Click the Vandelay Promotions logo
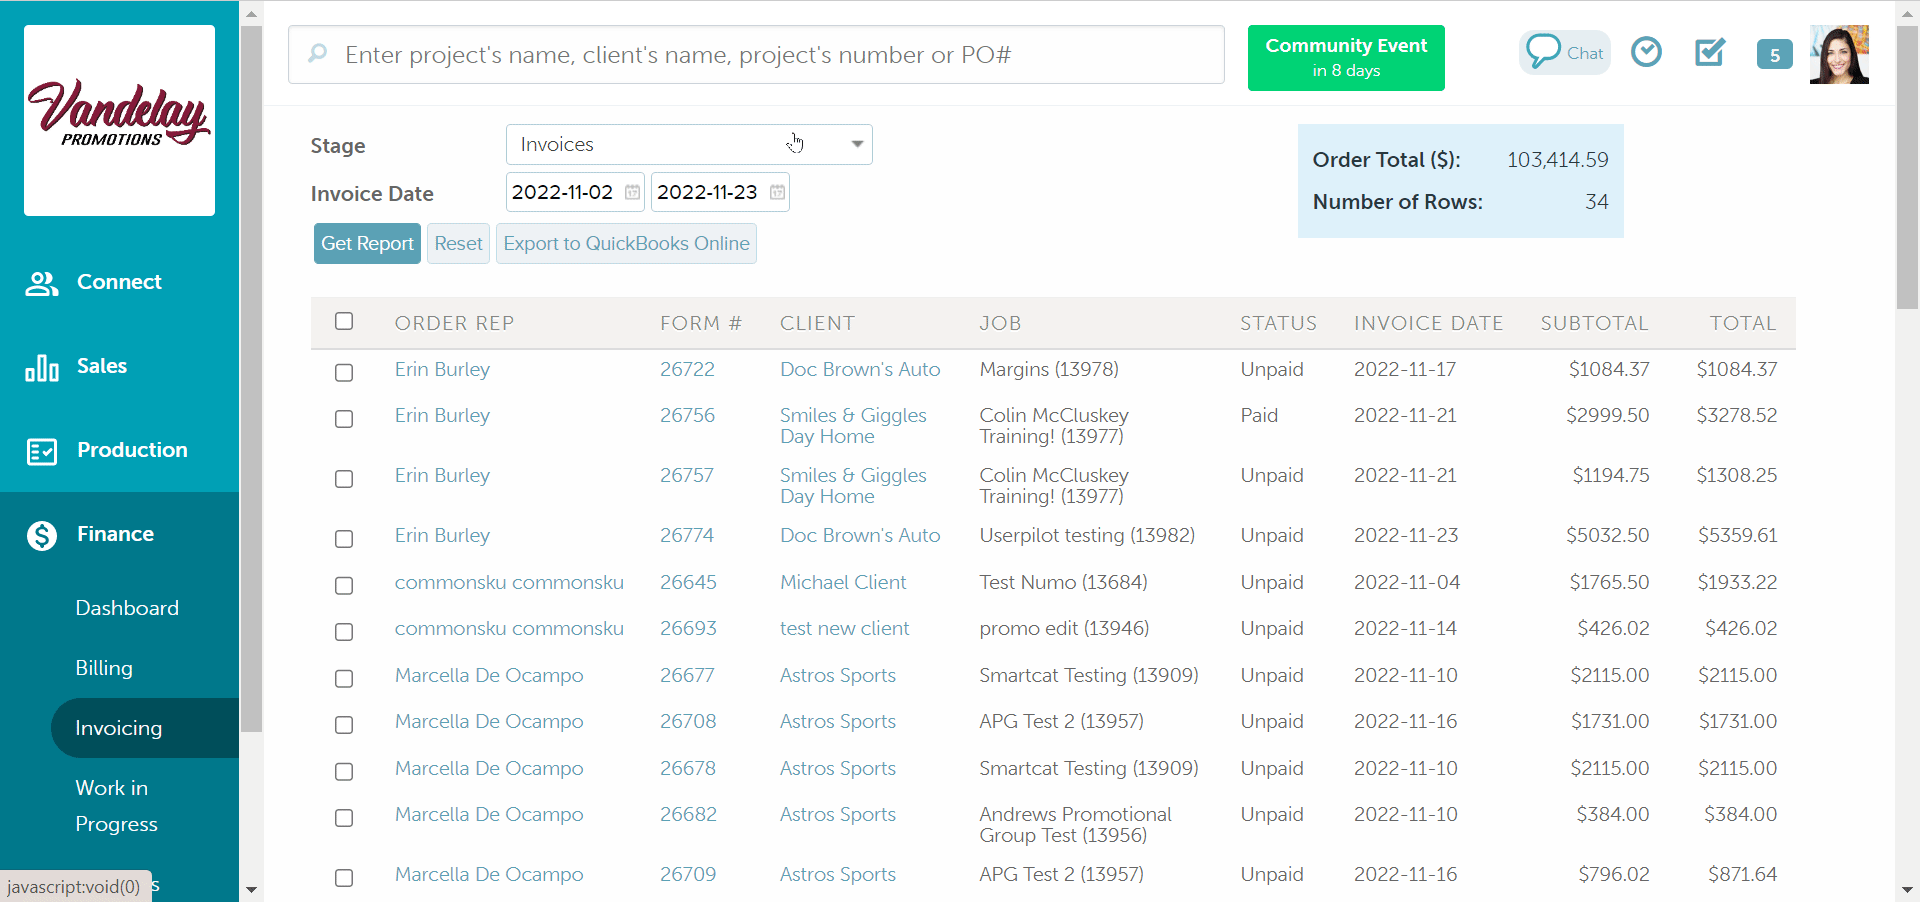Image resolution: width=1920 pixels, height=902 pixels. 119,120
